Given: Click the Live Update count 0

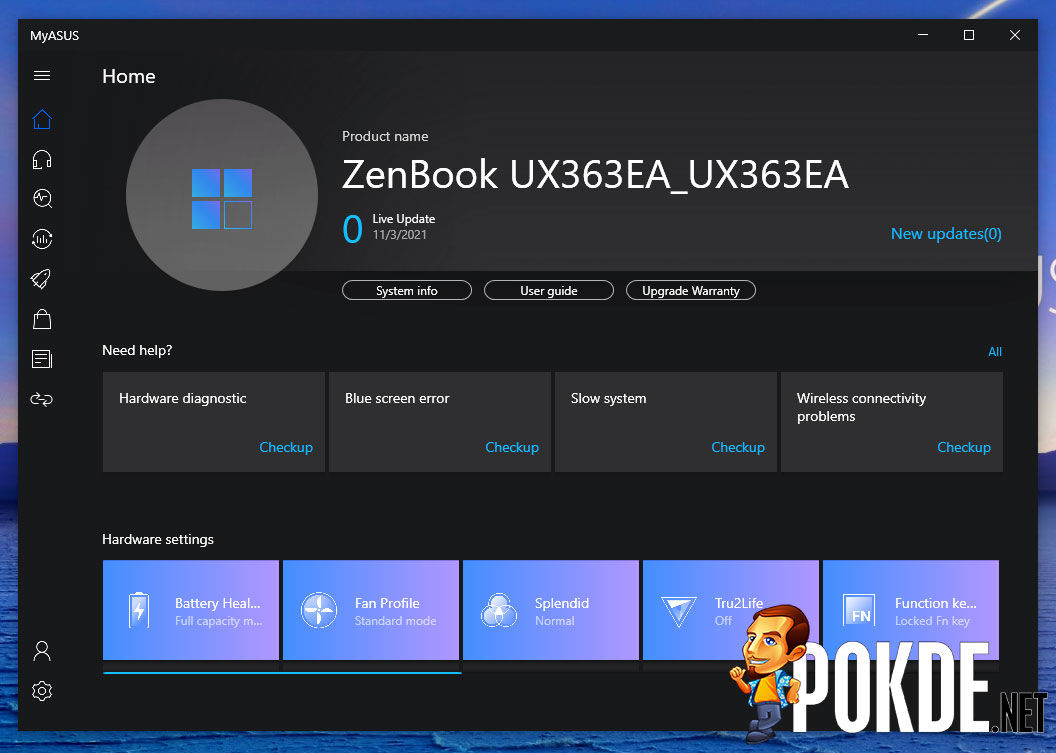Looking at the screenshot, I should [352, 229].
